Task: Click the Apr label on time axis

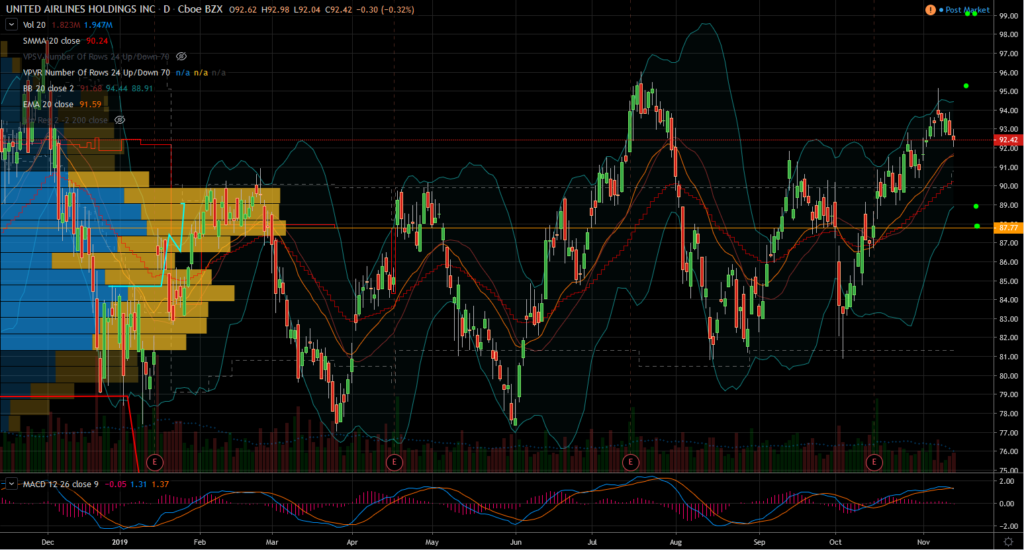Action: 352,542
